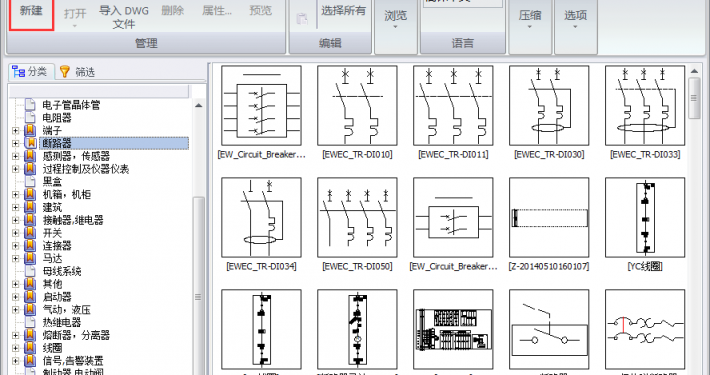
Task: Expand the 建筑 node
Action: [16, 207]
